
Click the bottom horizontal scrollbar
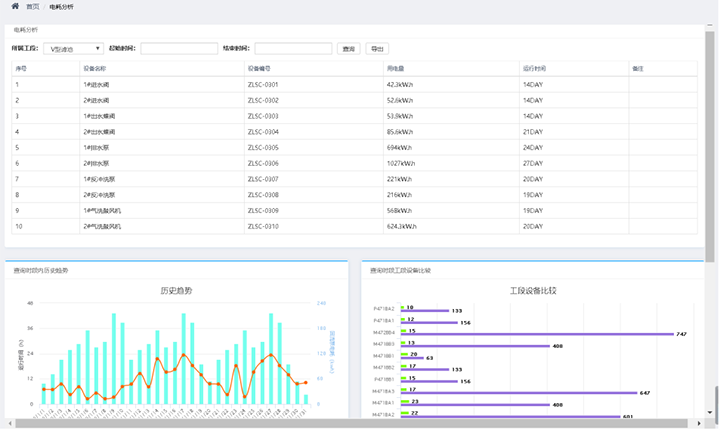pos(350,424)
